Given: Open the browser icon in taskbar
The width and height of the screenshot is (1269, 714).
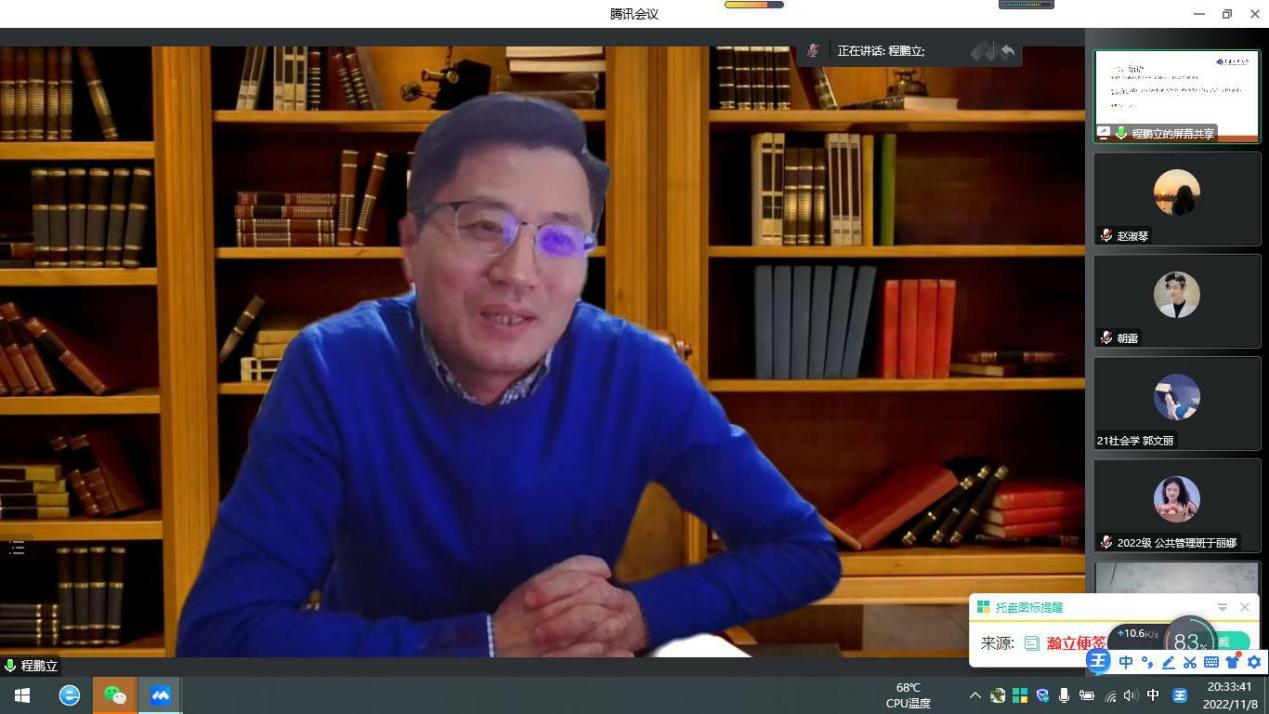Looking at the screenshot, I should point(69,695).
